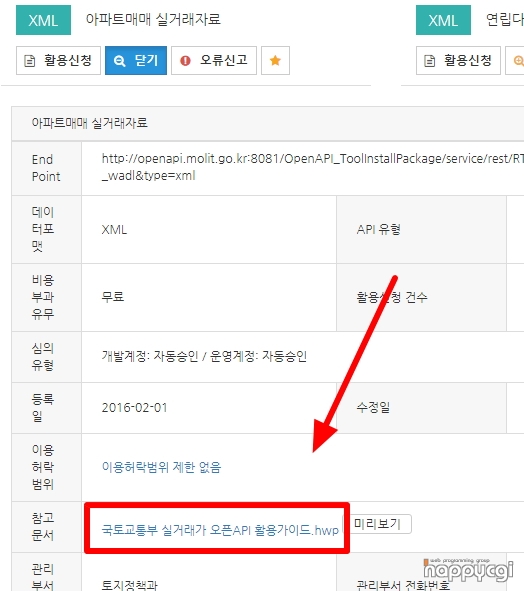
Task: Click the orange zoom icon button at the right edge
Action: click(515, 60)
